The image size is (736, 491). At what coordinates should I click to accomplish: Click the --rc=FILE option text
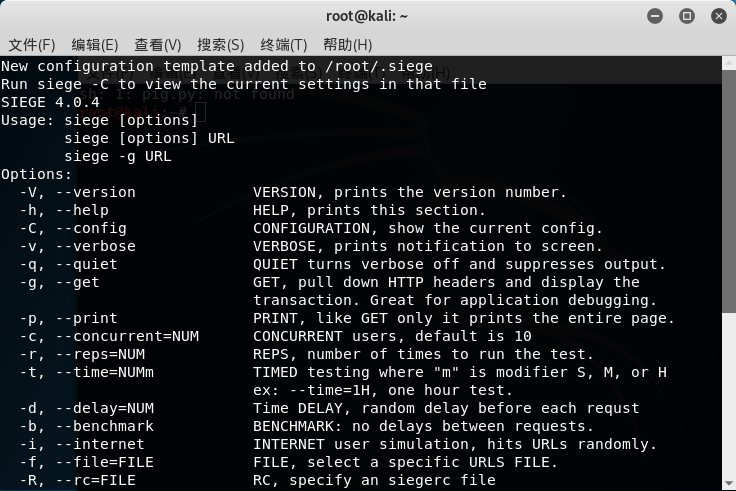[96, 480]
